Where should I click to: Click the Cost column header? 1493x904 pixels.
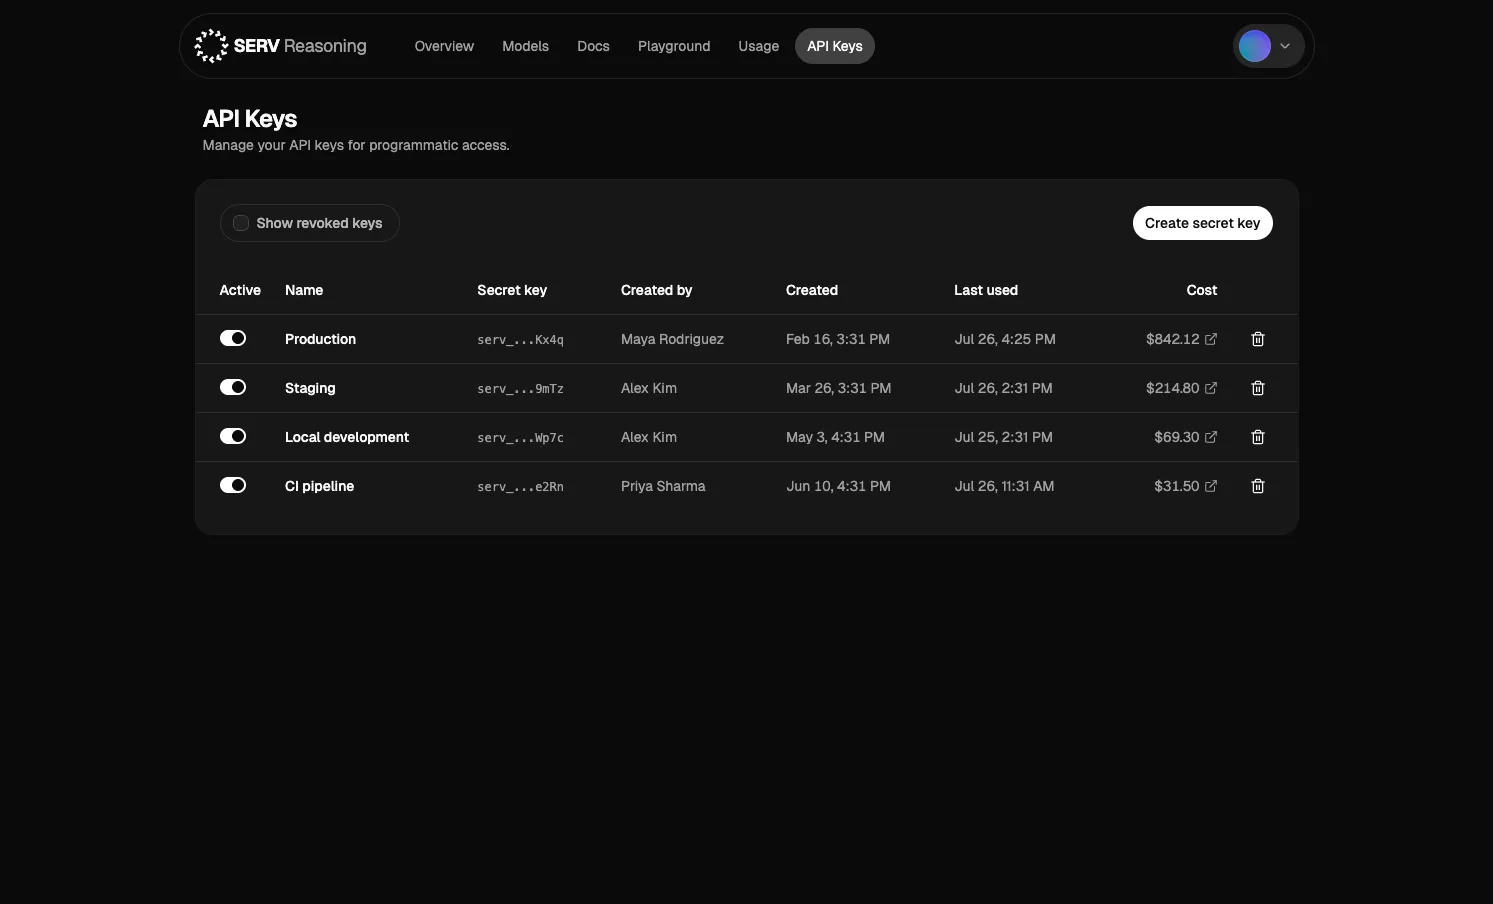pyautogui.click(x=1201, y=290)
